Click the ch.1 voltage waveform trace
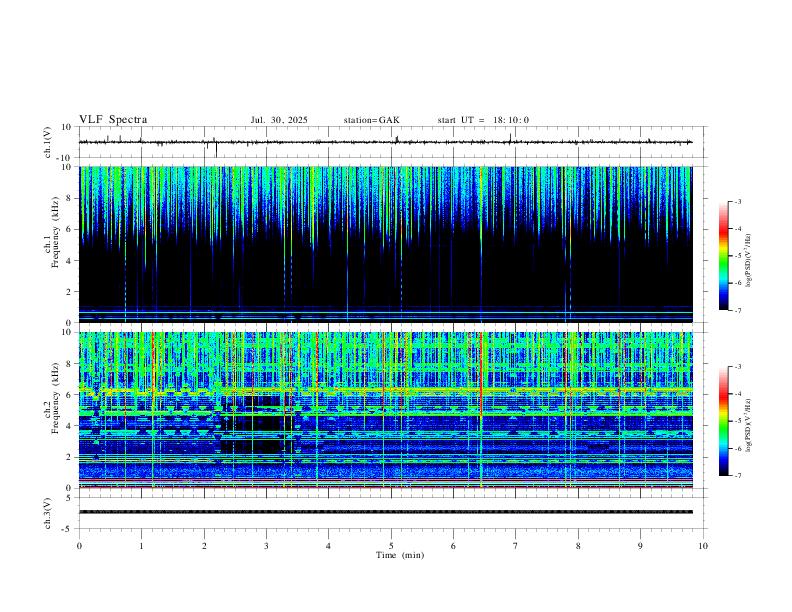This screenshot has height=612, width=792. 386,142
